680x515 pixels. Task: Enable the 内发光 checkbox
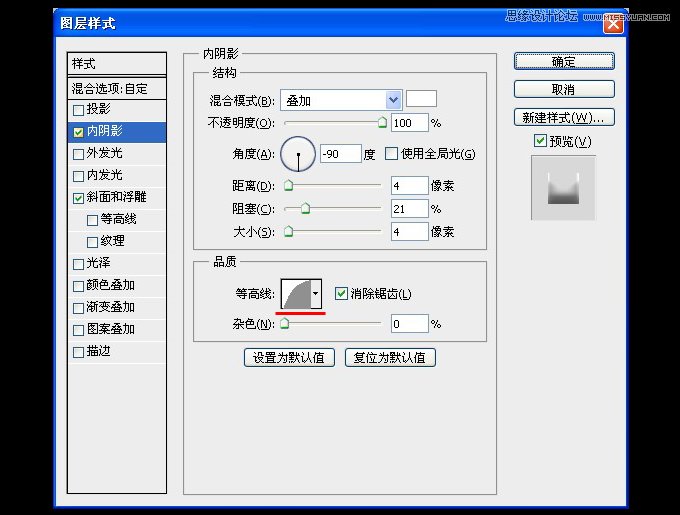coord(78,176)
